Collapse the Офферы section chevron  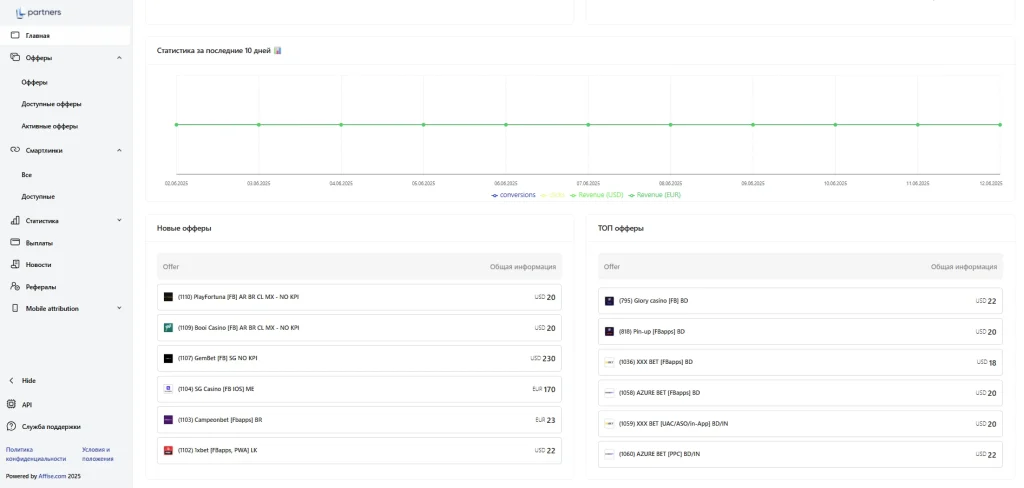coord(119,57)
